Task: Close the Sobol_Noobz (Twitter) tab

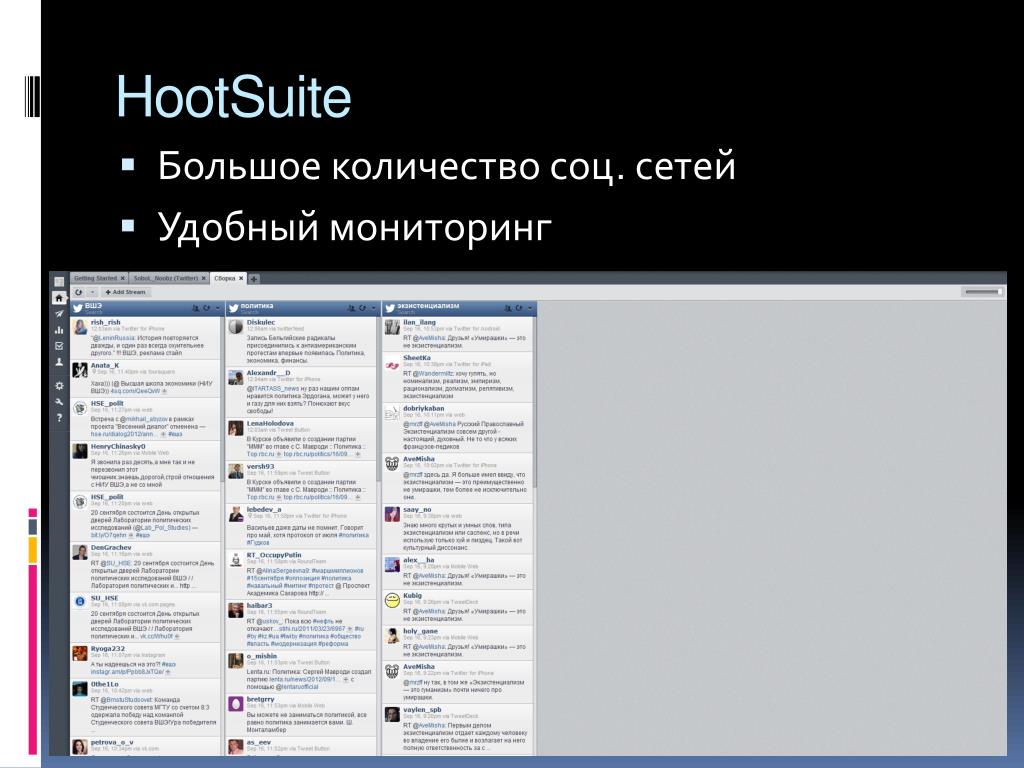Action: coord(204,278)
